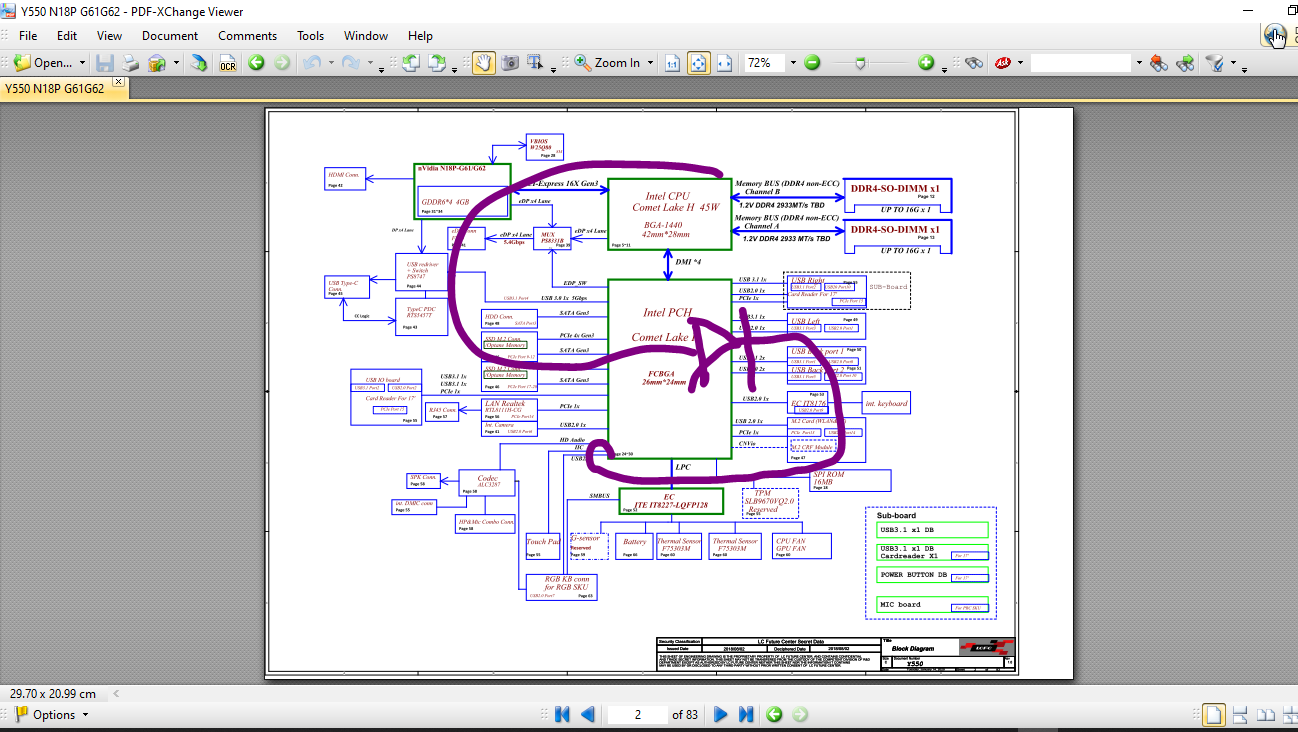Click the Ask search provider icon
Screen dimensions: 1298x732
click(x=1003, y=63)
